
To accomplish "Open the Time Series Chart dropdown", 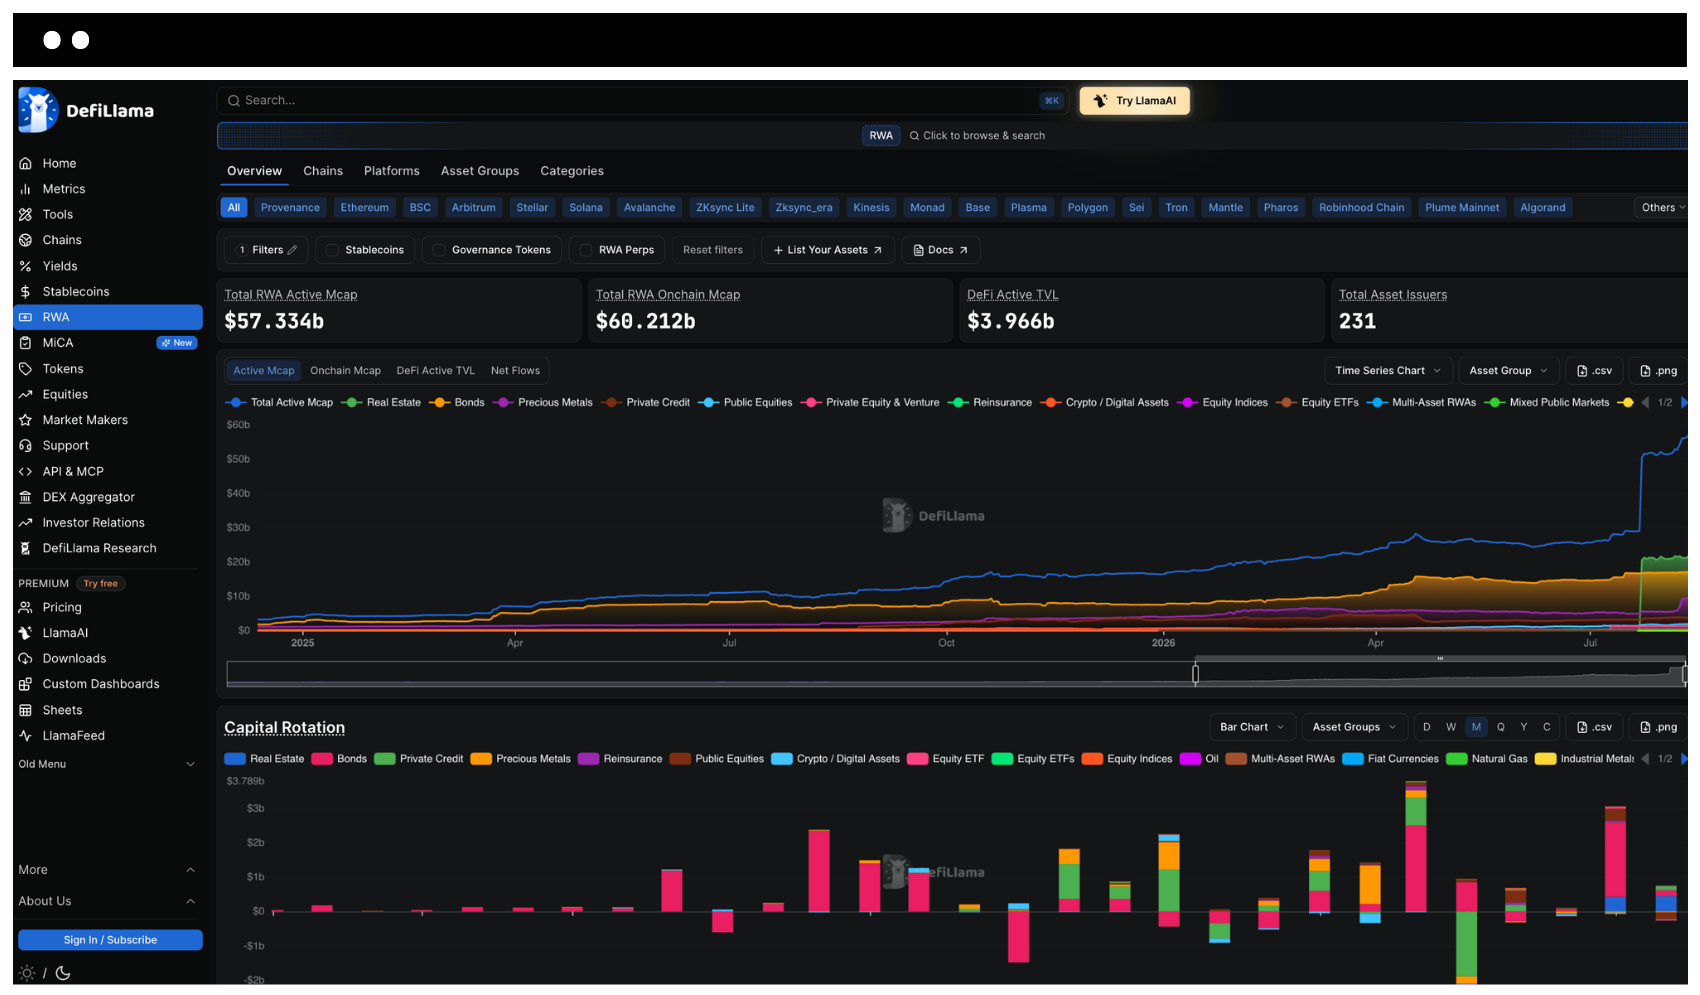I will [1388, 371].
